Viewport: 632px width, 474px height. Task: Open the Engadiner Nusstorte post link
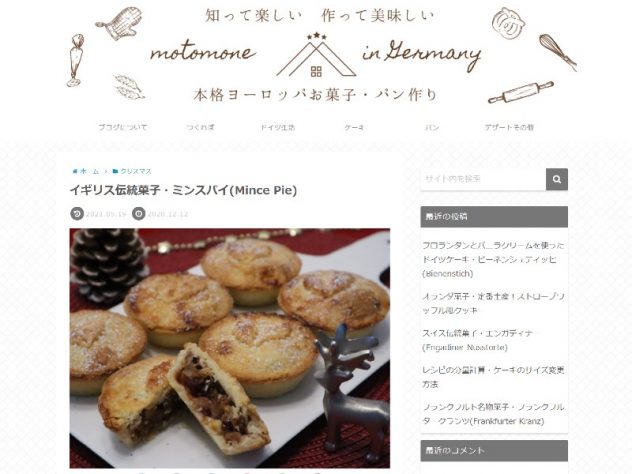(x=477, y=340)
